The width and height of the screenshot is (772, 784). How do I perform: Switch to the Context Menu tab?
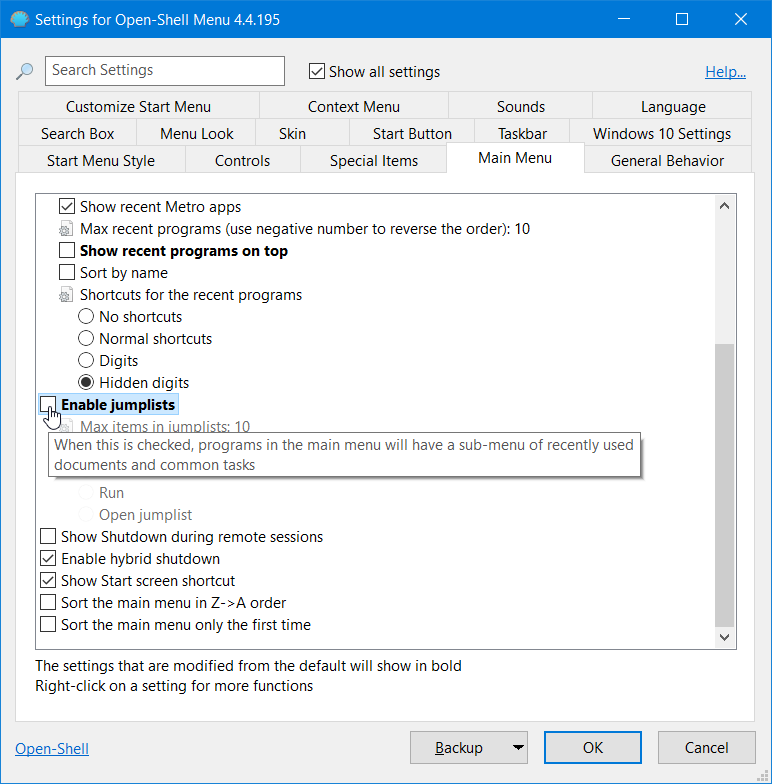tap(354, 106)
